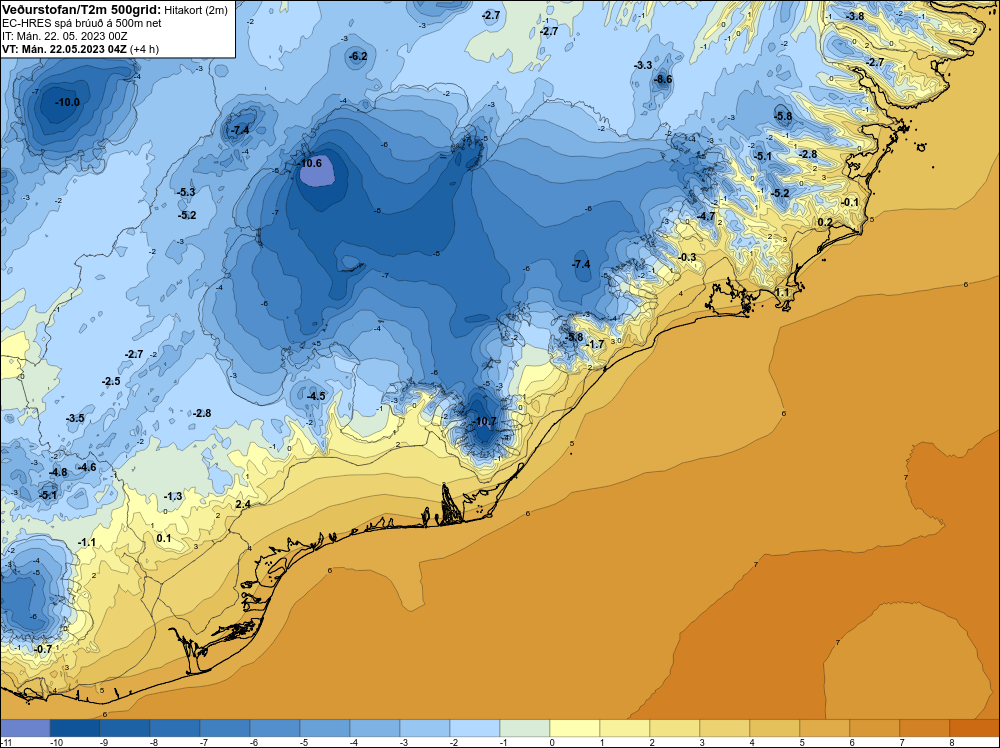Click the -11 value on the legend scale
The image size is (1000, 748).
tap(6, 742)
